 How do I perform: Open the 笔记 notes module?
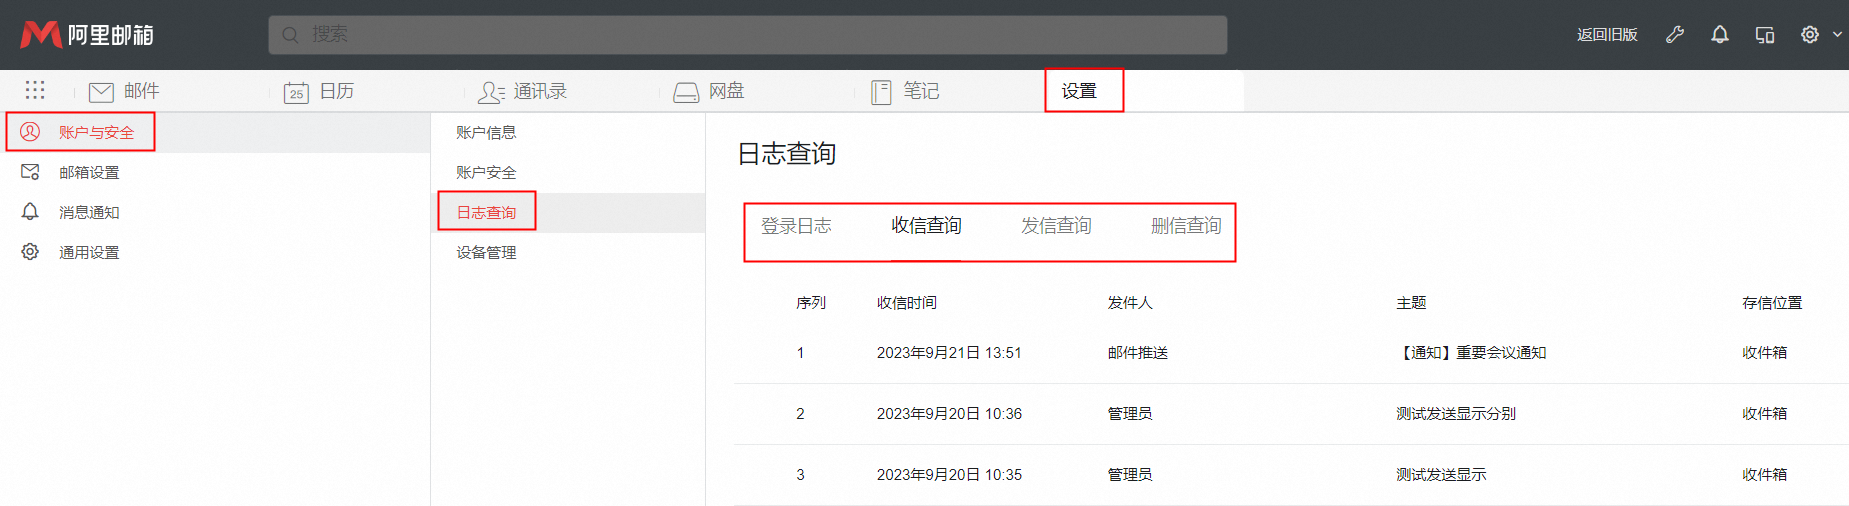click(x=905, y=92)
